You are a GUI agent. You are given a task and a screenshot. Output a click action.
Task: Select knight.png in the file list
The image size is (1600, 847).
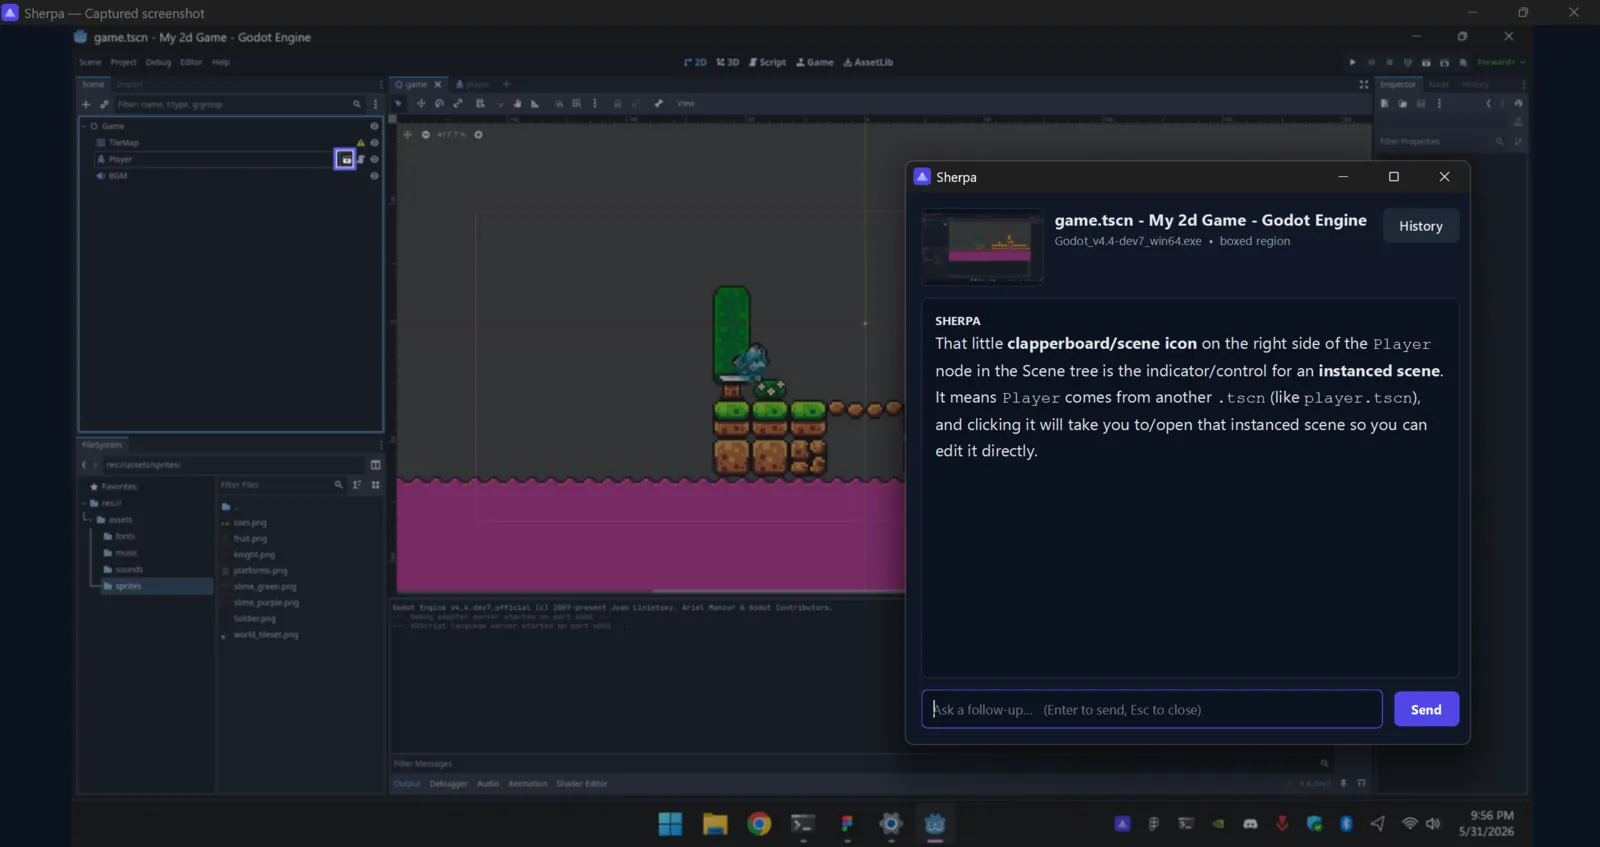click(x=254, y=555)
